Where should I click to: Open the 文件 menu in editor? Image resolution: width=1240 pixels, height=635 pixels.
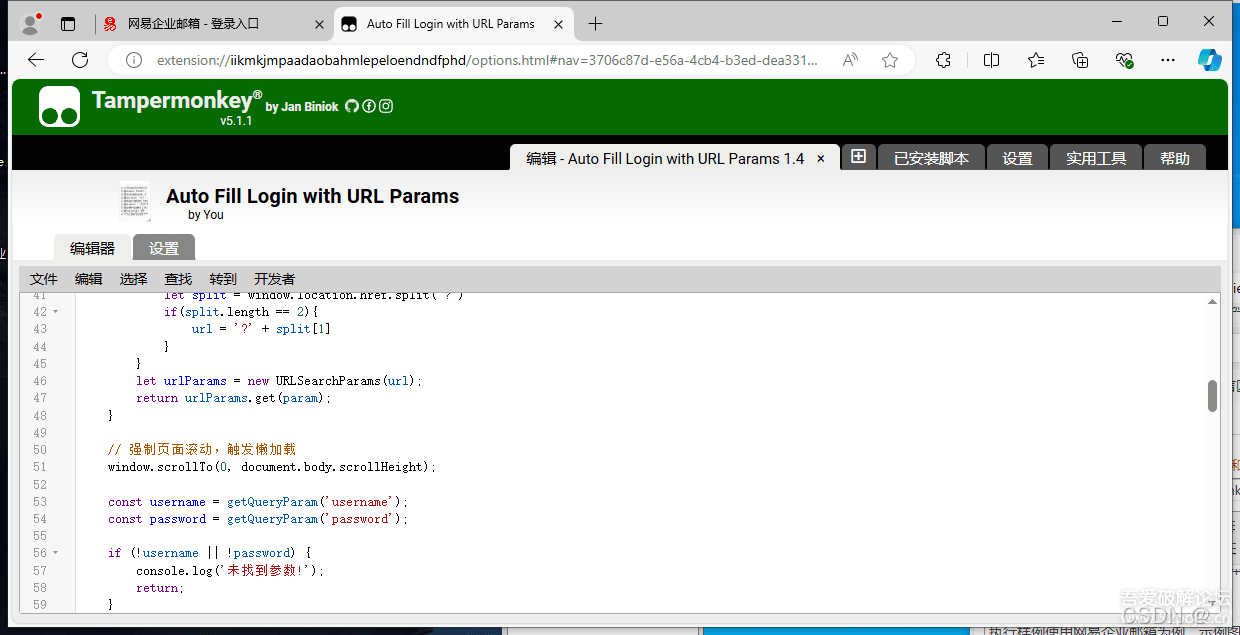pos(44,279)
